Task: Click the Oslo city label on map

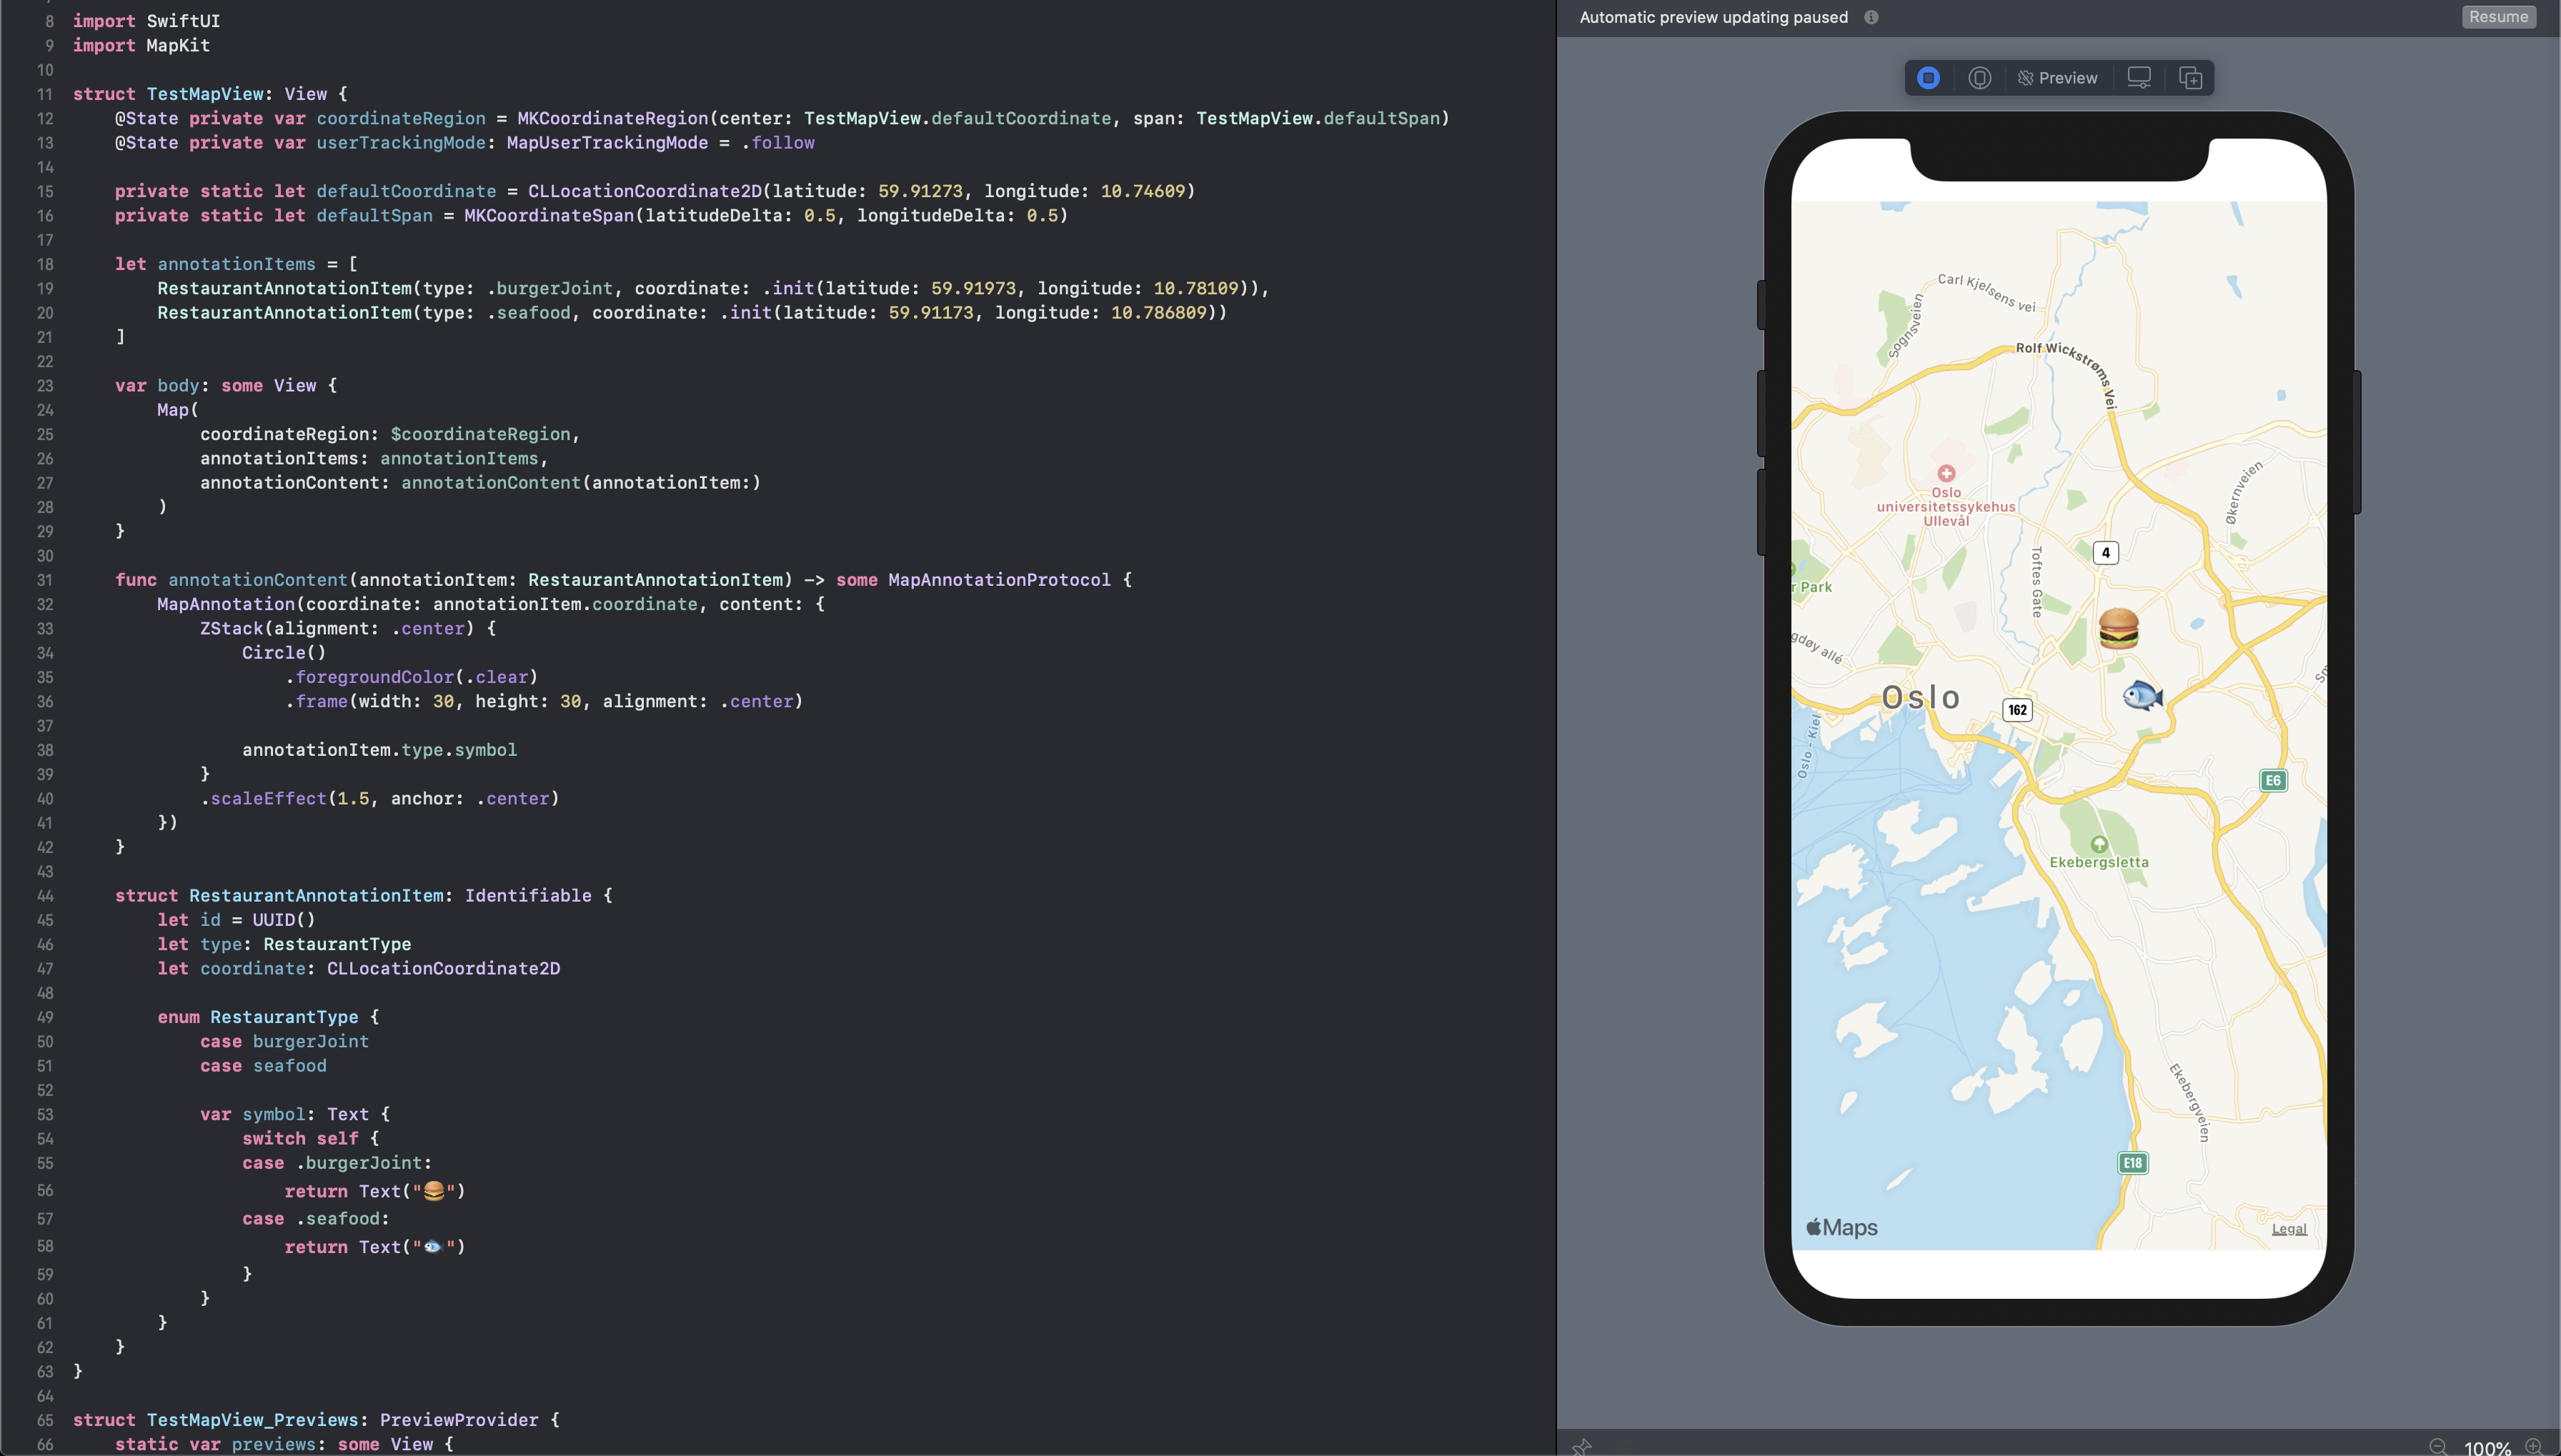Action: tap(1920, 697)
